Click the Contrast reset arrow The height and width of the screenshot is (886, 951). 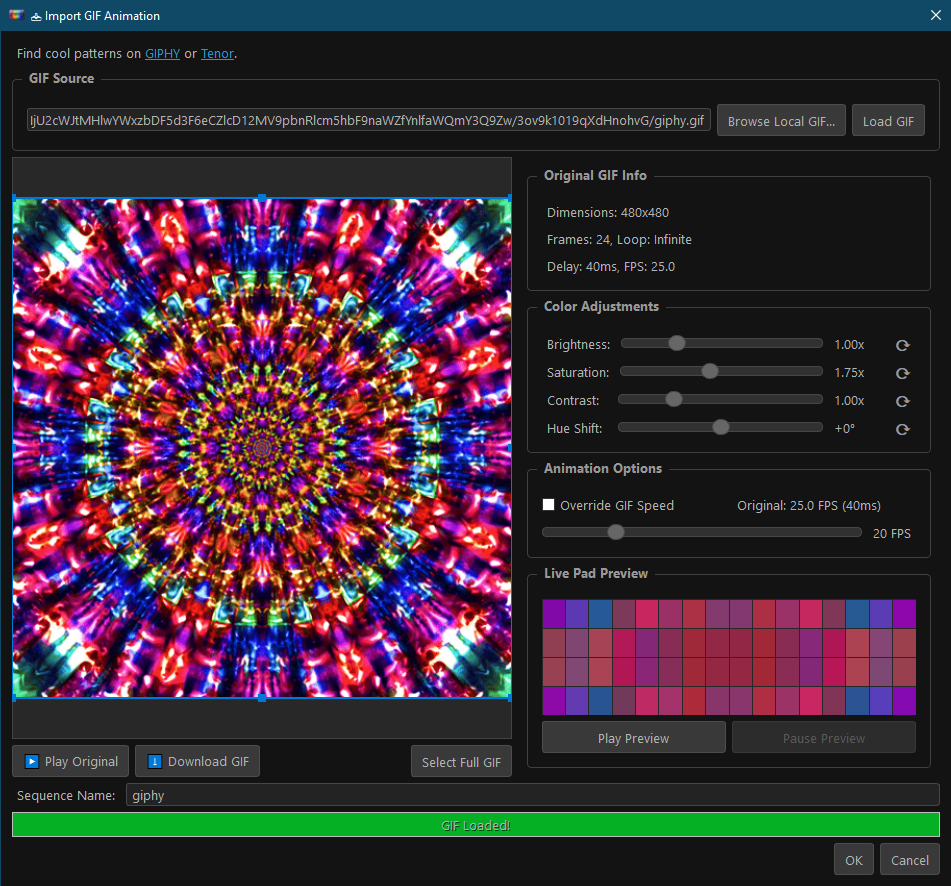pos(902,401)
